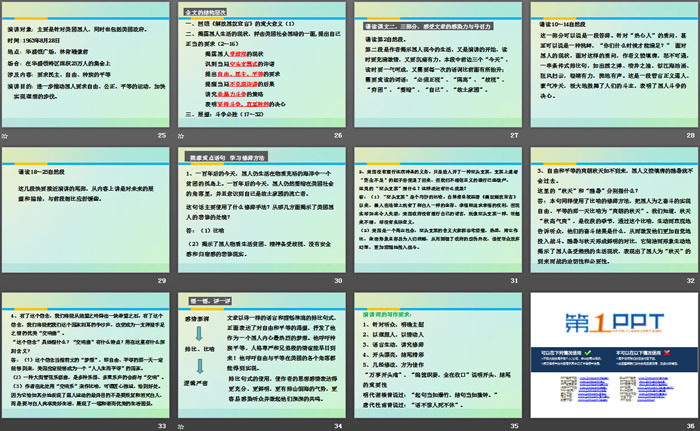Click slide number 32 label
Screen dimensions: 700x431
[691, 280]
